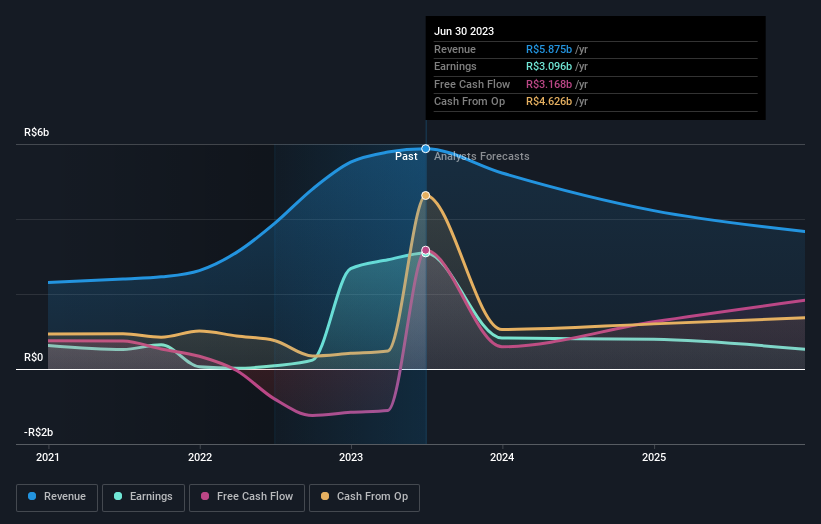Click the R$5.875b revenue value

coord(549,49)
